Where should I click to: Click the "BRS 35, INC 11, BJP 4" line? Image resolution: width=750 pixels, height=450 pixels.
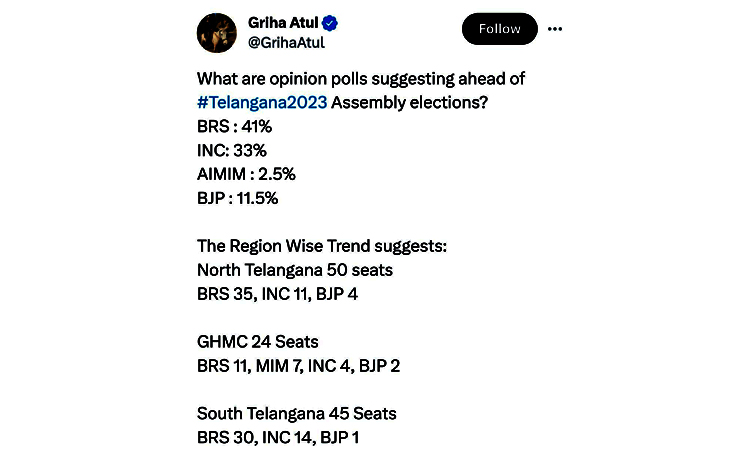pos(277,294)
